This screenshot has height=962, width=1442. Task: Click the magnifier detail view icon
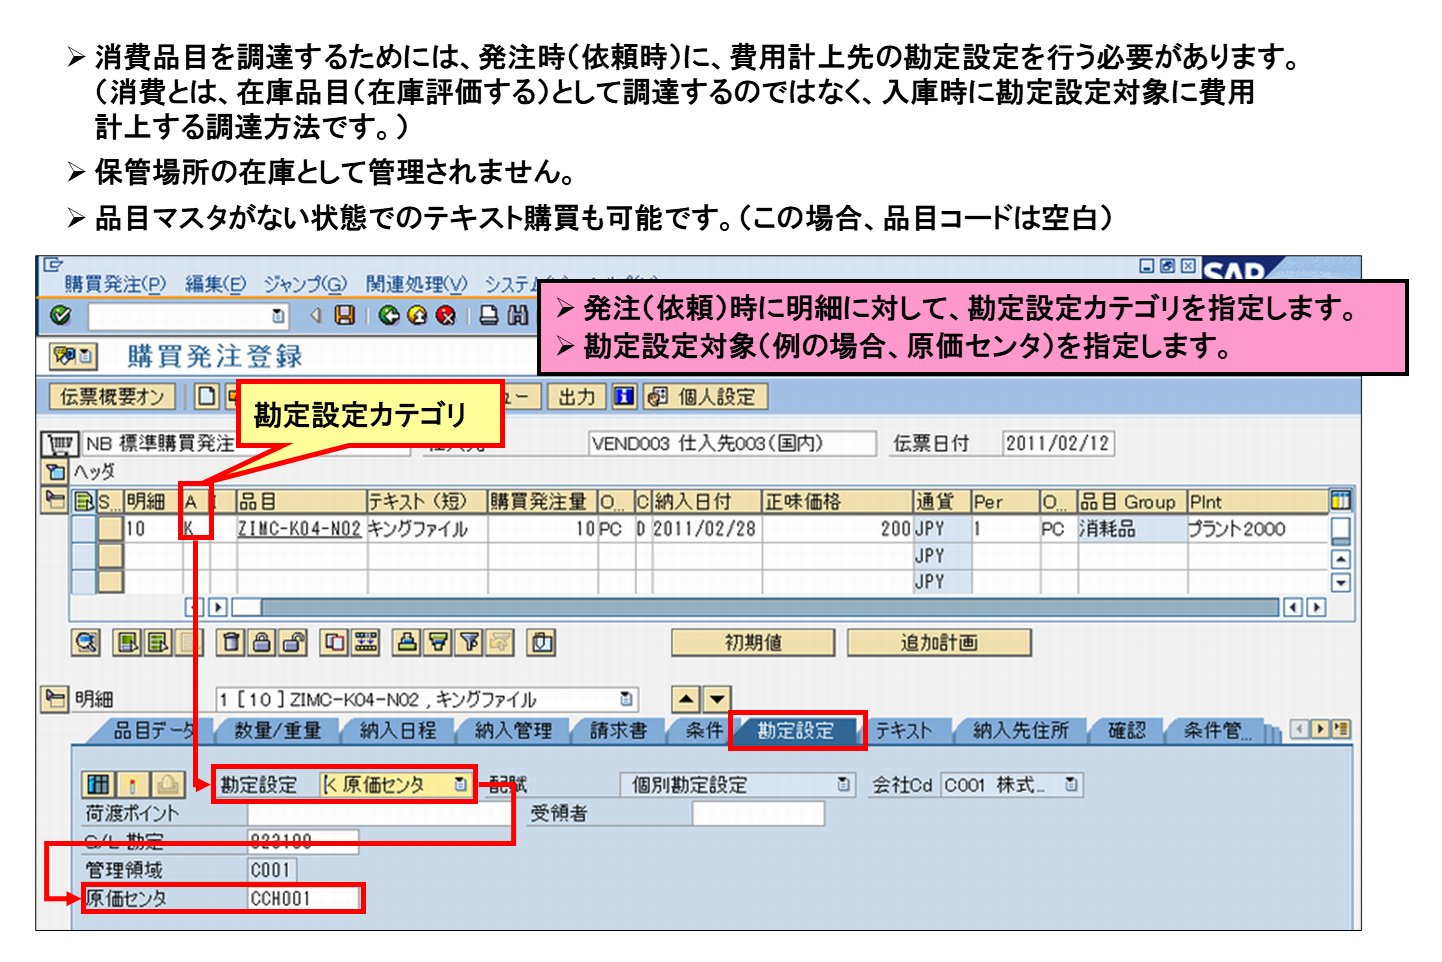(87, 642)
